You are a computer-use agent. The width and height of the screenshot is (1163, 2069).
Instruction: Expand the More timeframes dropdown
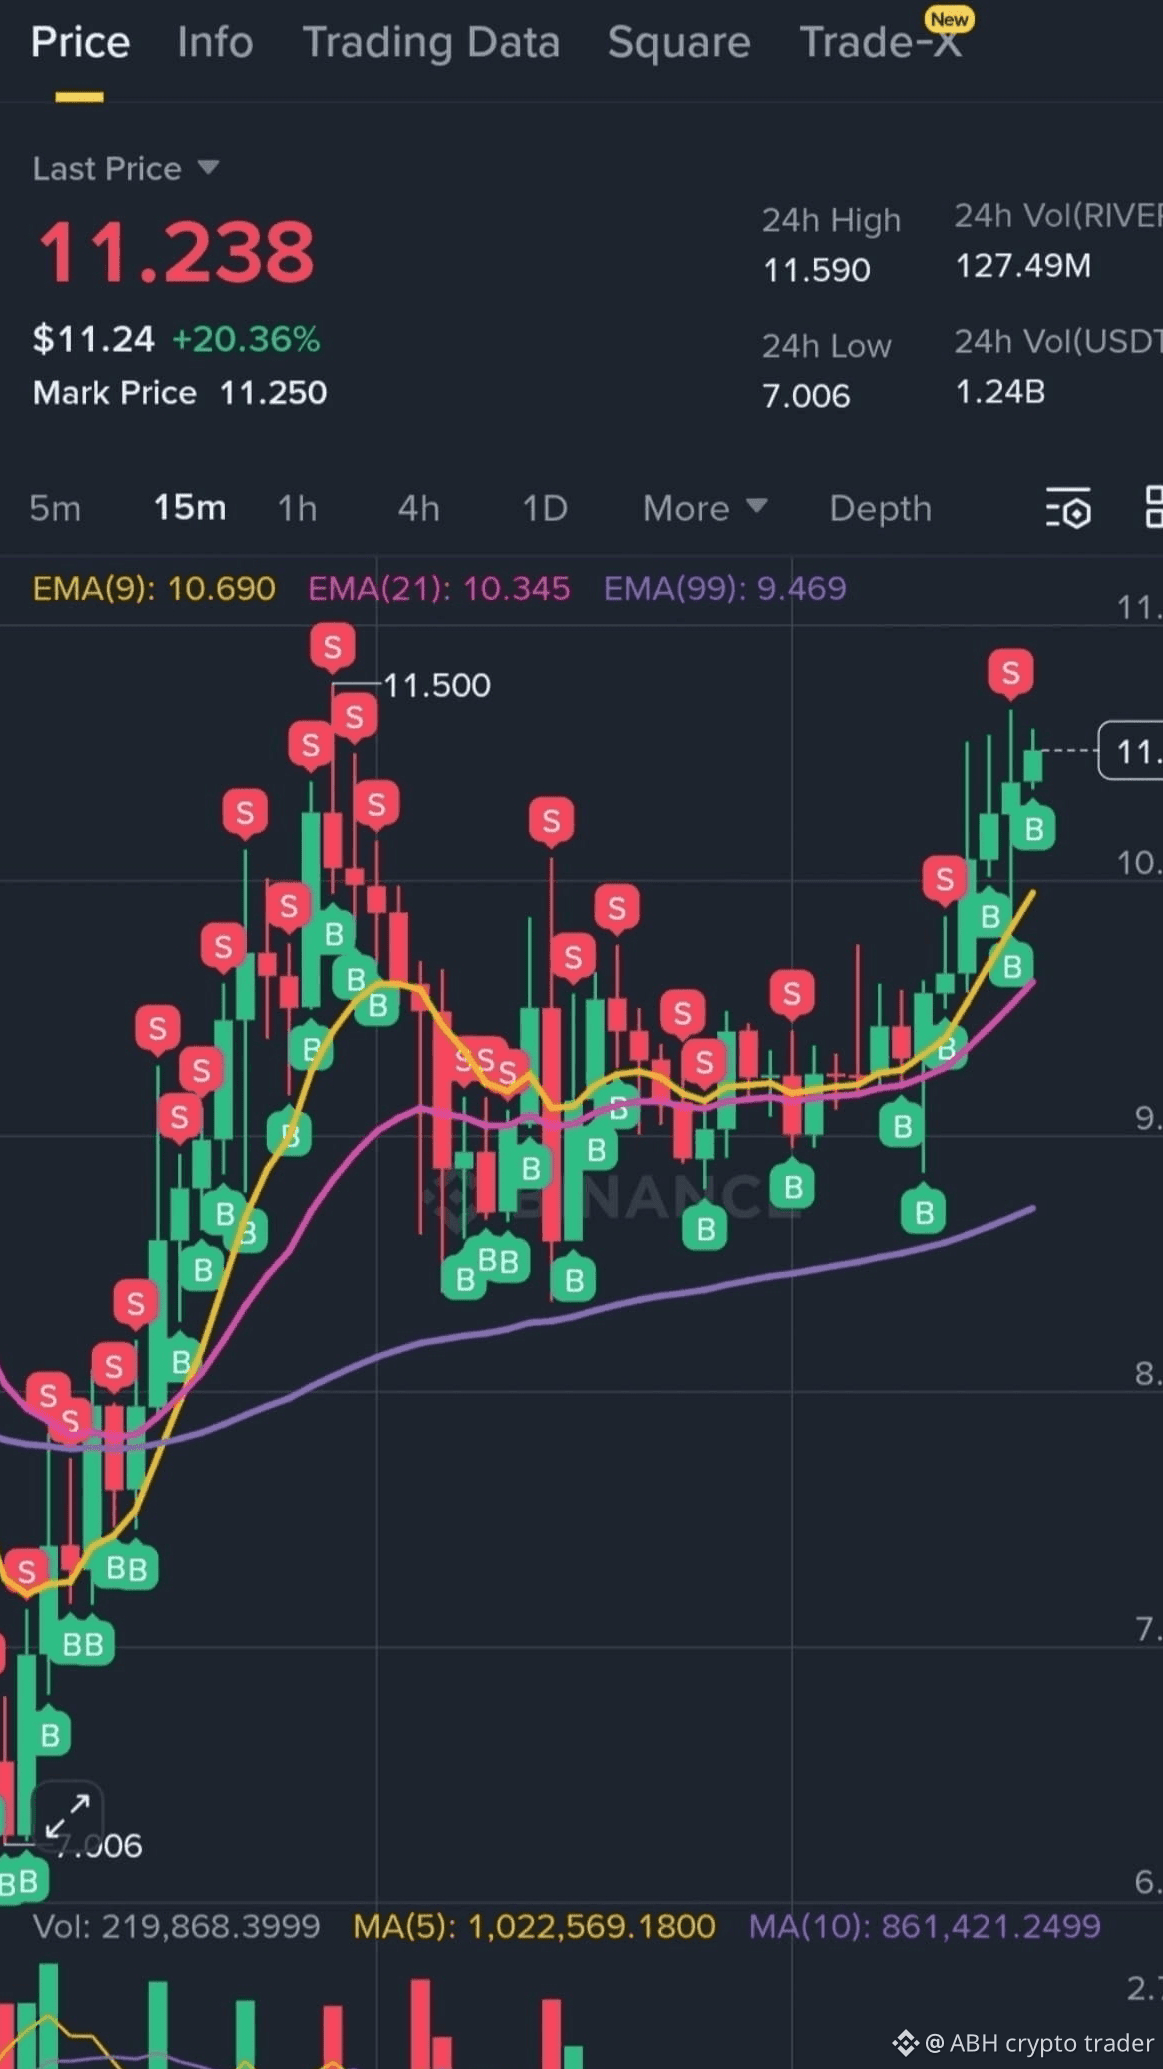point(705,508)
